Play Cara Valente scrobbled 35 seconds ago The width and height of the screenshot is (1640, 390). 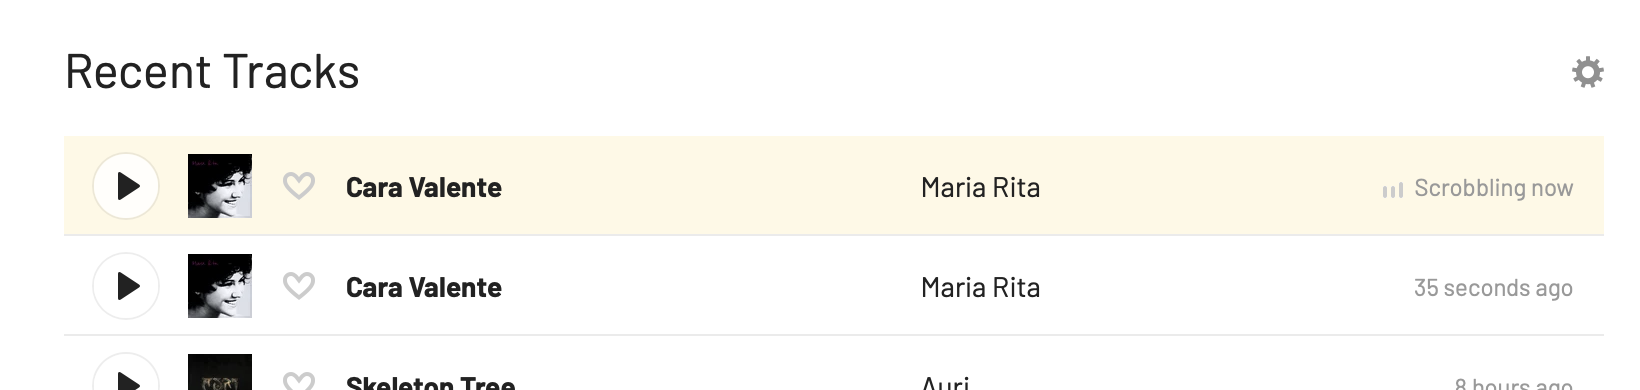pos(126,286)
